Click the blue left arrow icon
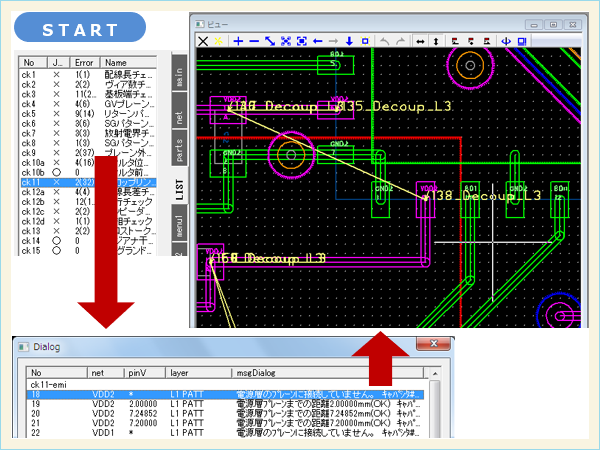 click(x=318, y=41)
